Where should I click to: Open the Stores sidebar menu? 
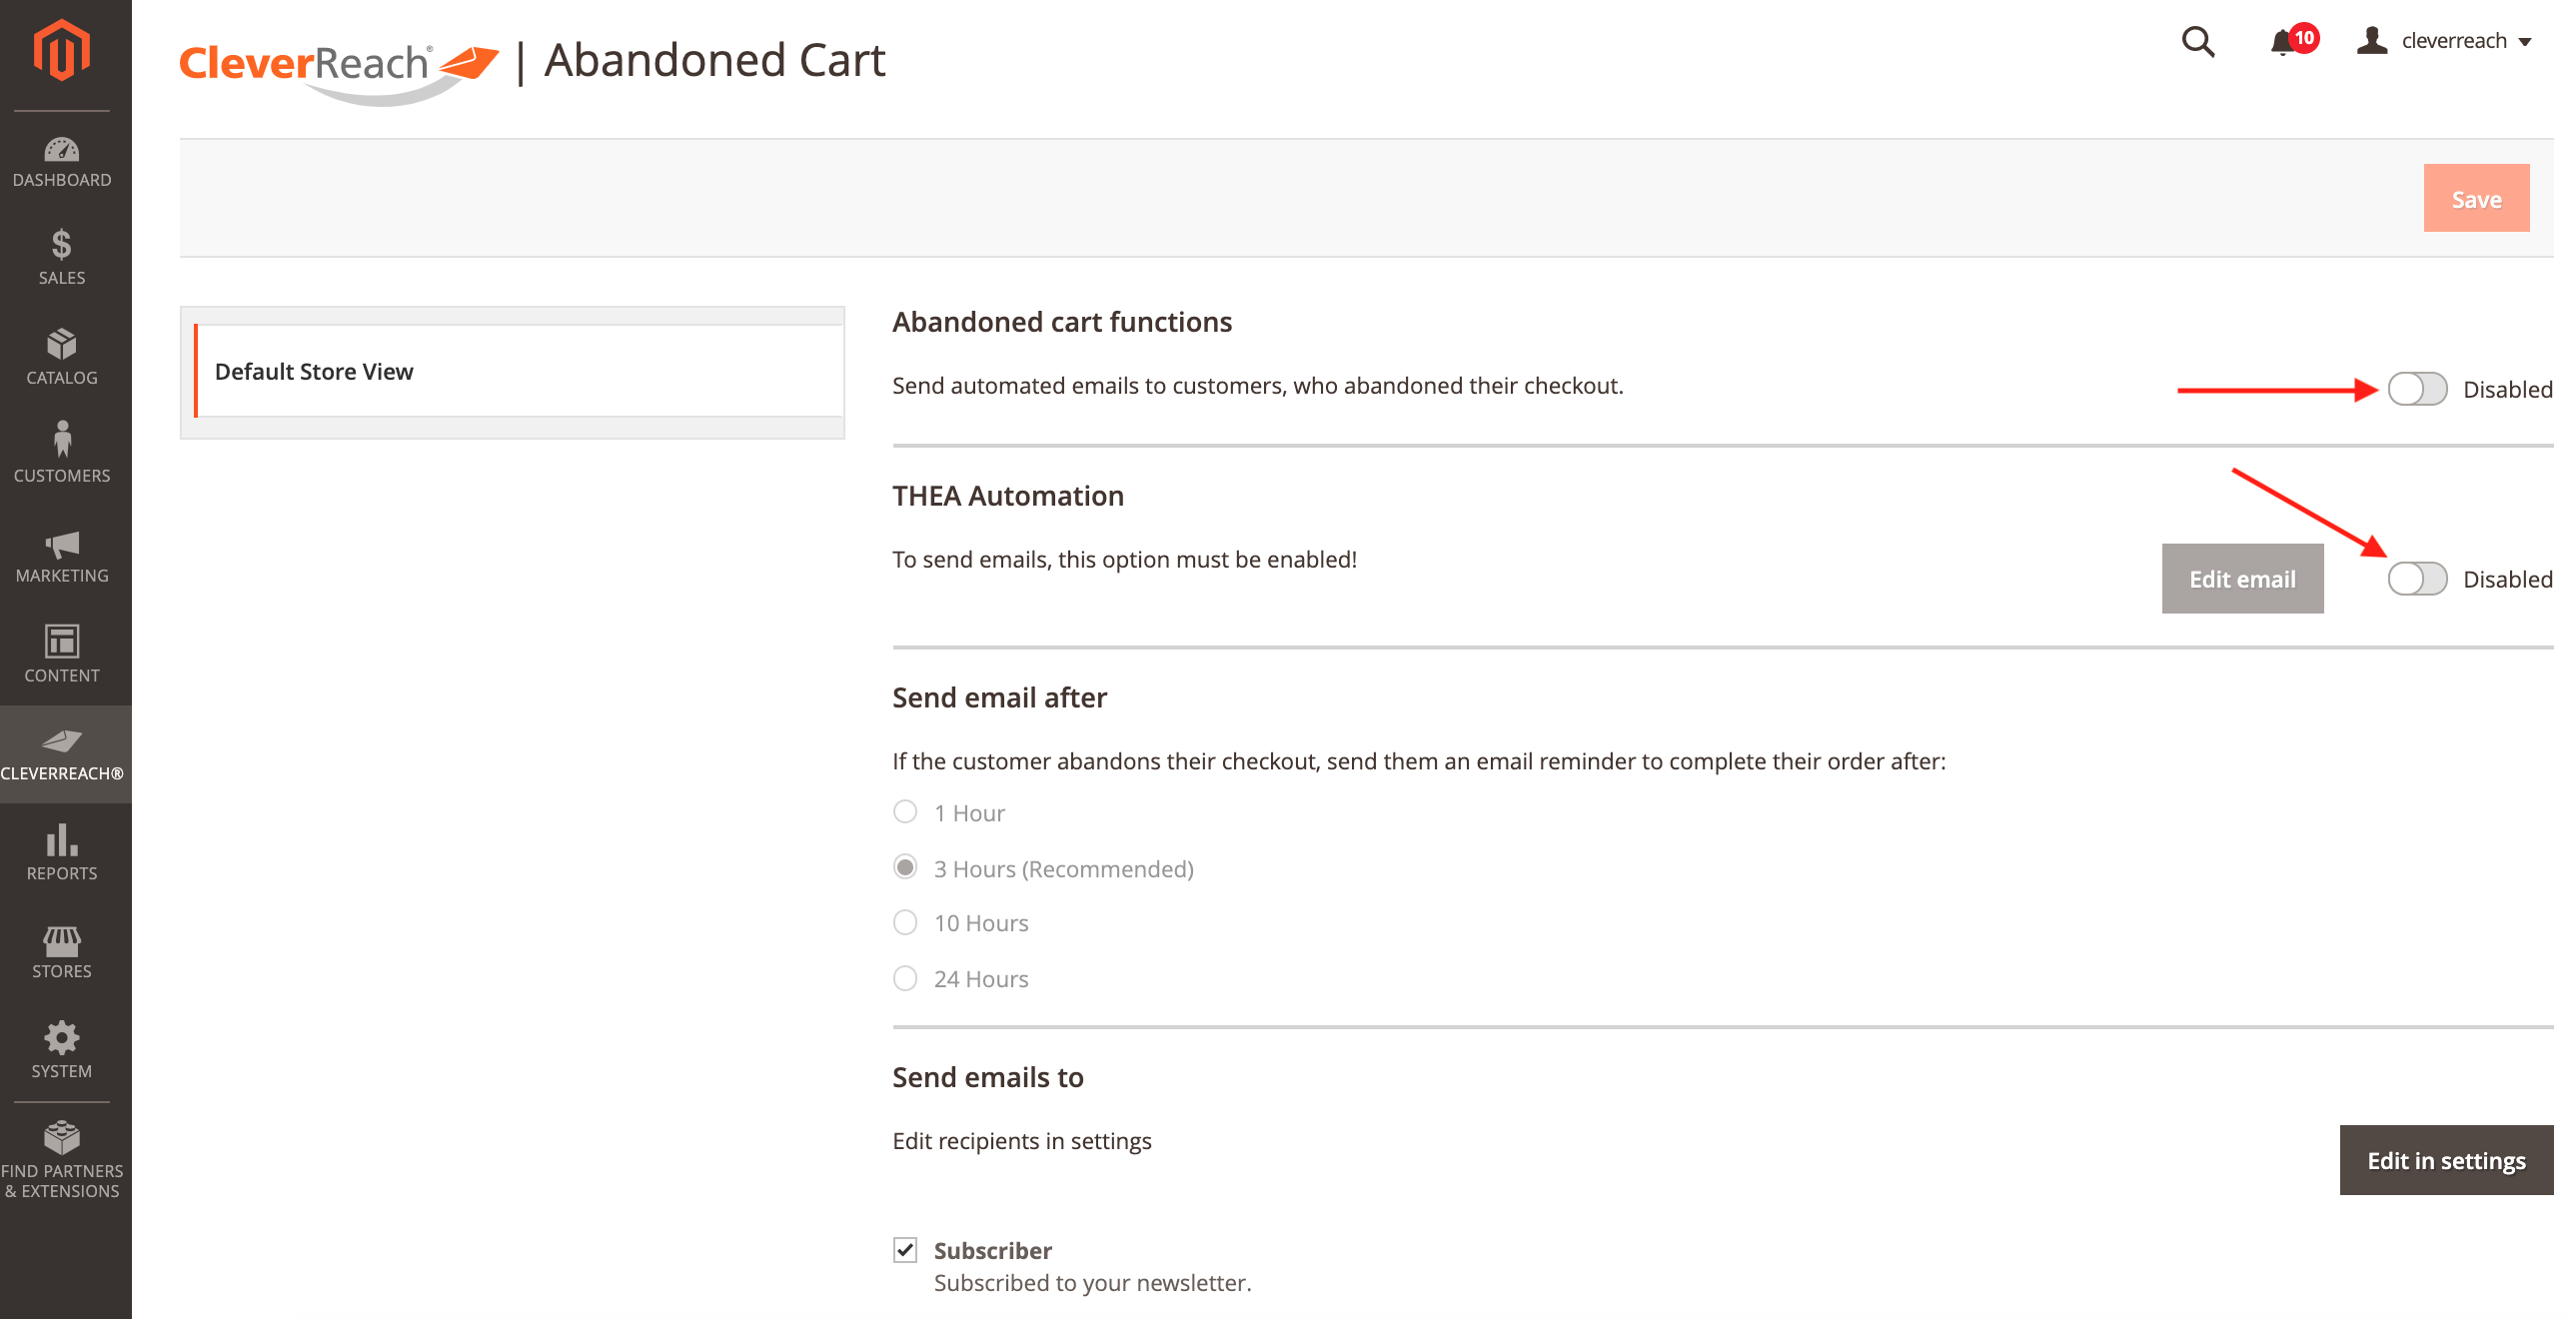(62, 951)
